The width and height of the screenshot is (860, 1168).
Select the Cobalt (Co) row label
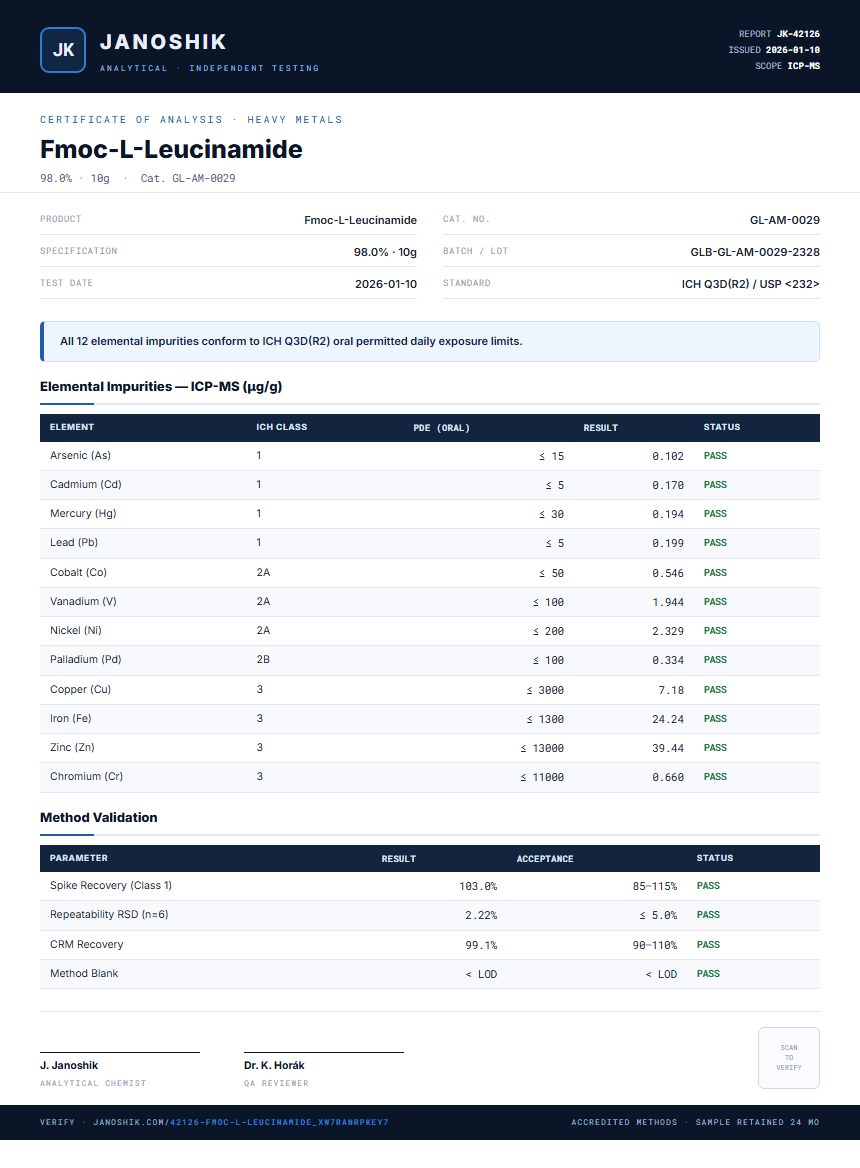[78, 572]
